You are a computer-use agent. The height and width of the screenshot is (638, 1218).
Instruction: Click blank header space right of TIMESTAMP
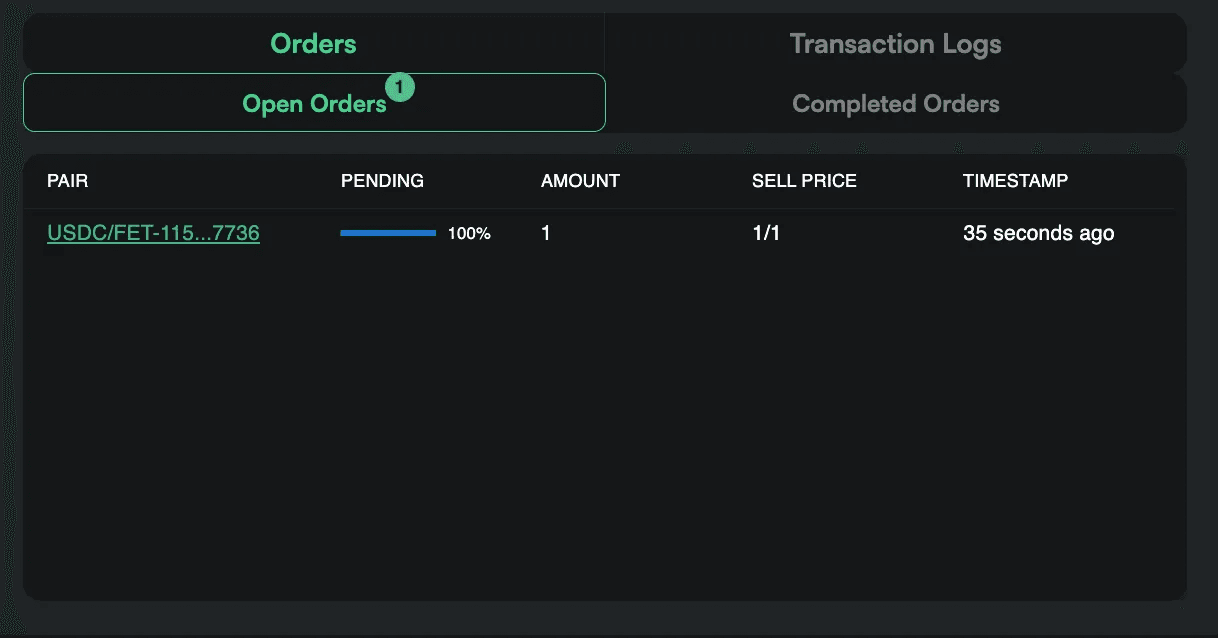[1120, 181]
